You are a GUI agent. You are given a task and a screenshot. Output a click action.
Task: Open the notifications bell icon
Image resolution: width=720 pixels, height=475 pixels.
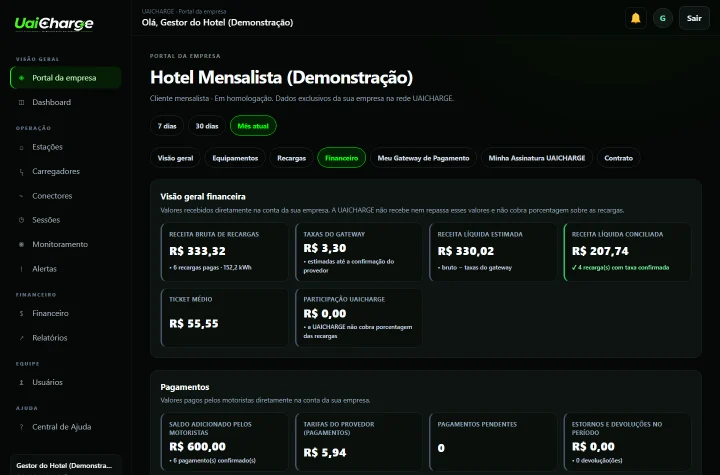(x=636, y=18)
